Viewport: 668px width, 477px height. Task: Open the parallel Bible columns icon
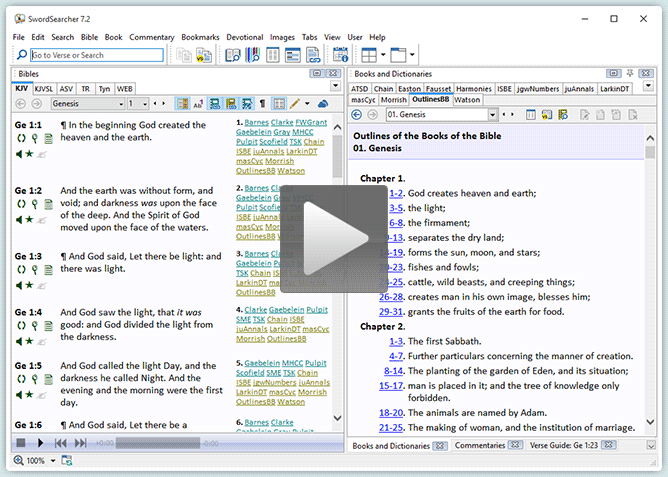point(273,55)
